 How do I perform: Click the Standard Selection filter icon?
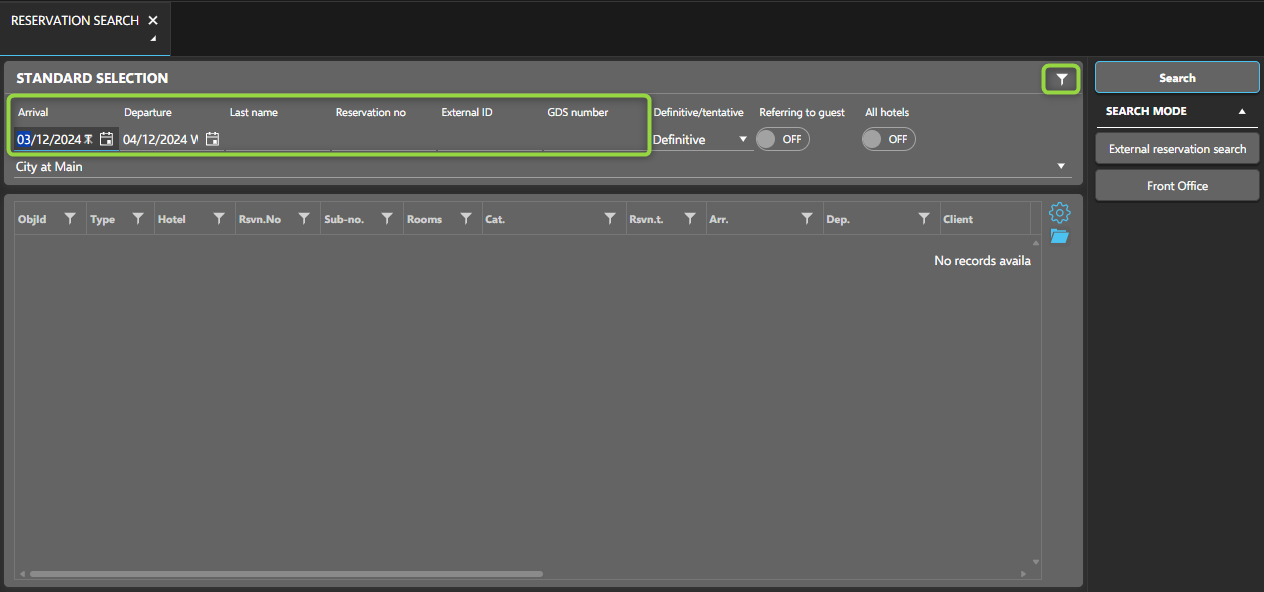click(1062, 79)
